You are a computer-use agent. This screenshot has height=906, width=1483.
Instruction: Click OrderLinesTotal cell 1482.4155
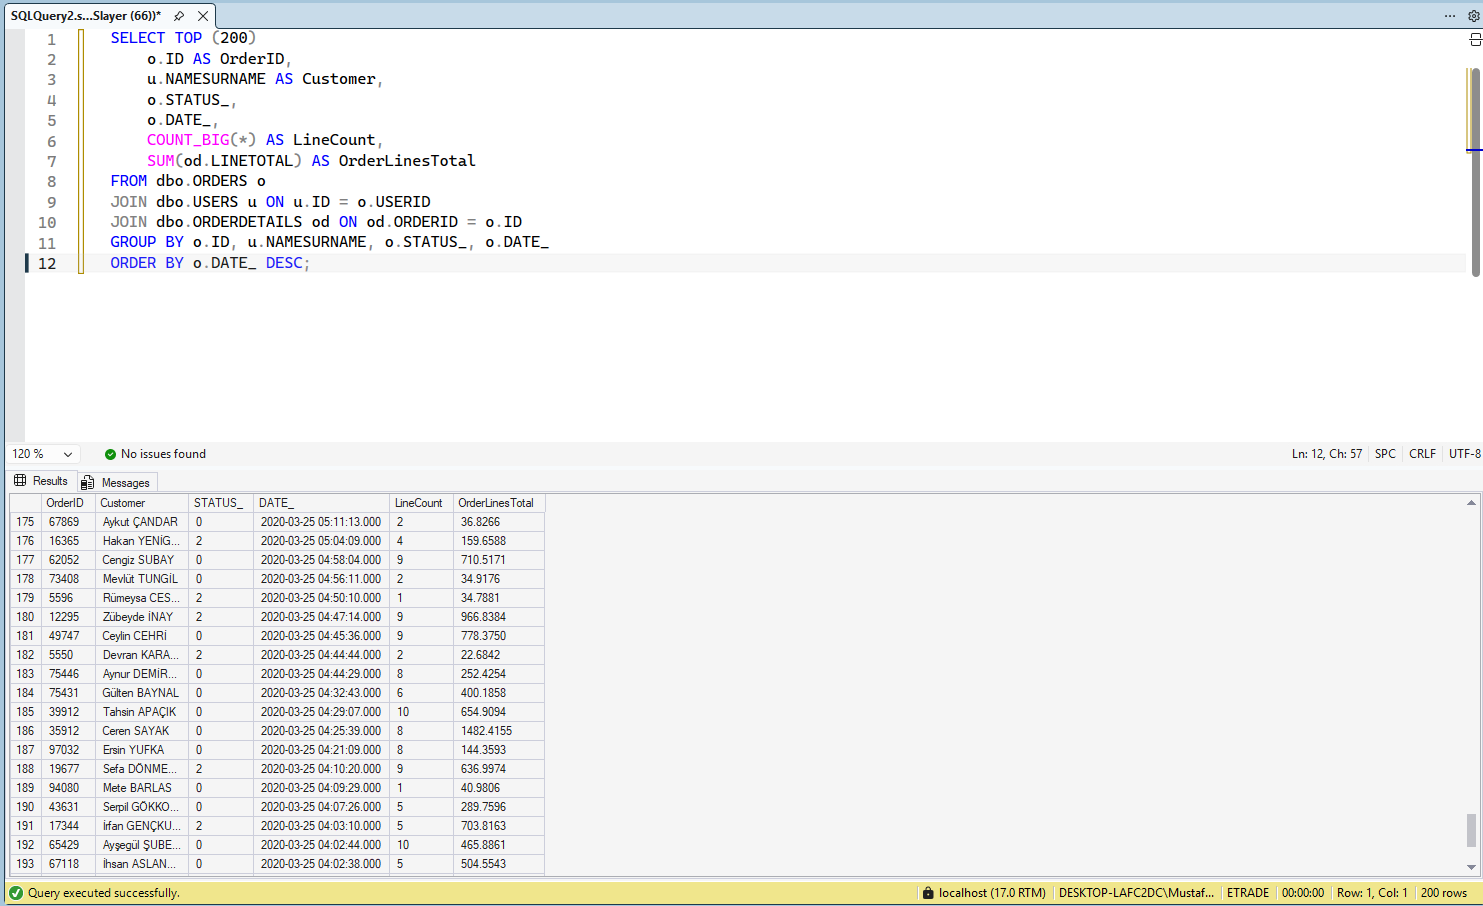[x=499, y=731]
